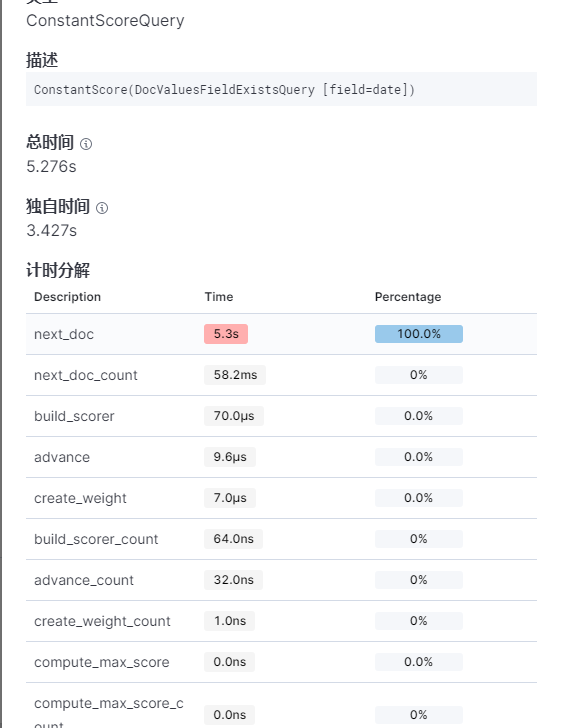The height and width of the screenshot is (728, 561).
Task: Select the next_doc_count row label
Action: point(86,375)
